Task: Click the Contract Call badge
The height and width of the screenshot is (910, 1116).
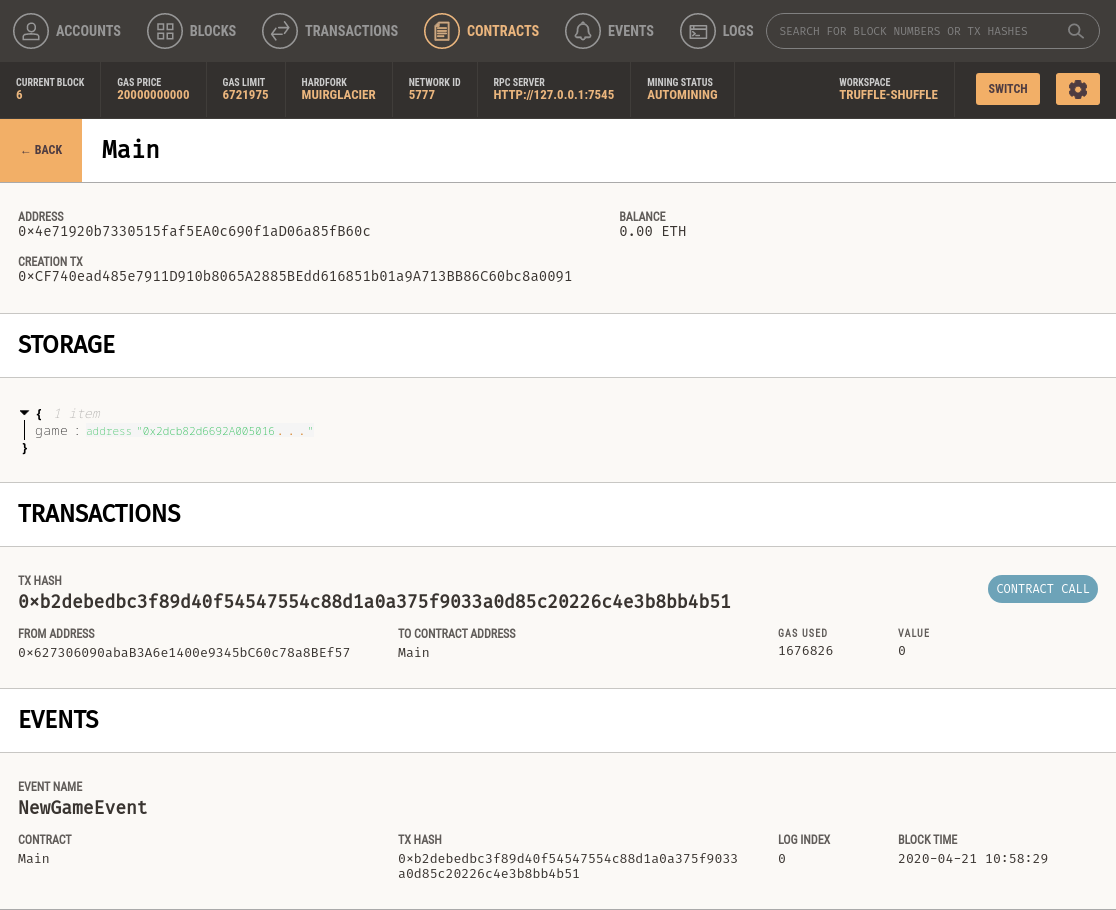Action: pyautogui.click(x=1043, y=589)
